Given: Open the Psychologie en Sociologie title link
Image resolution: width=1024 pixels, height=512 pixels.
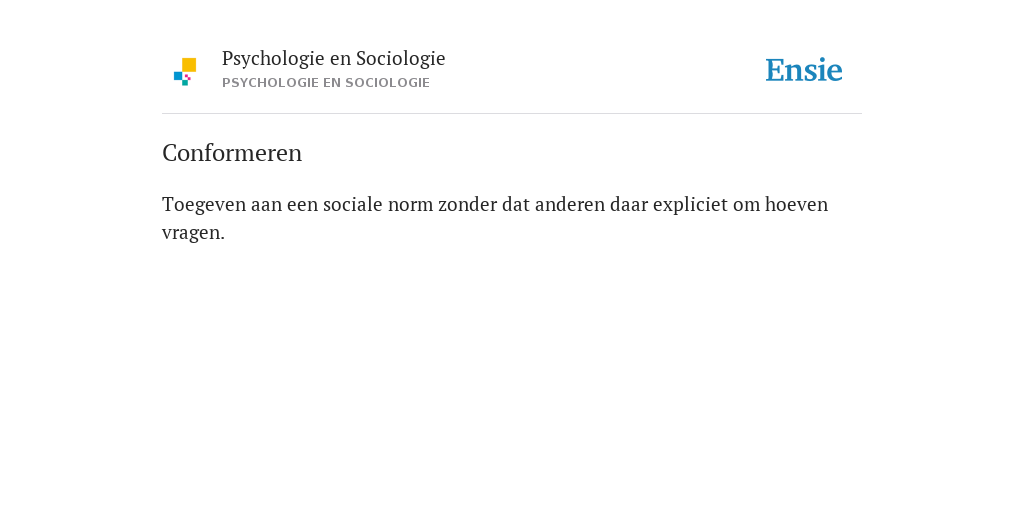Looking at the screenshot, I should pyautogui.click(x=333, y=58).
